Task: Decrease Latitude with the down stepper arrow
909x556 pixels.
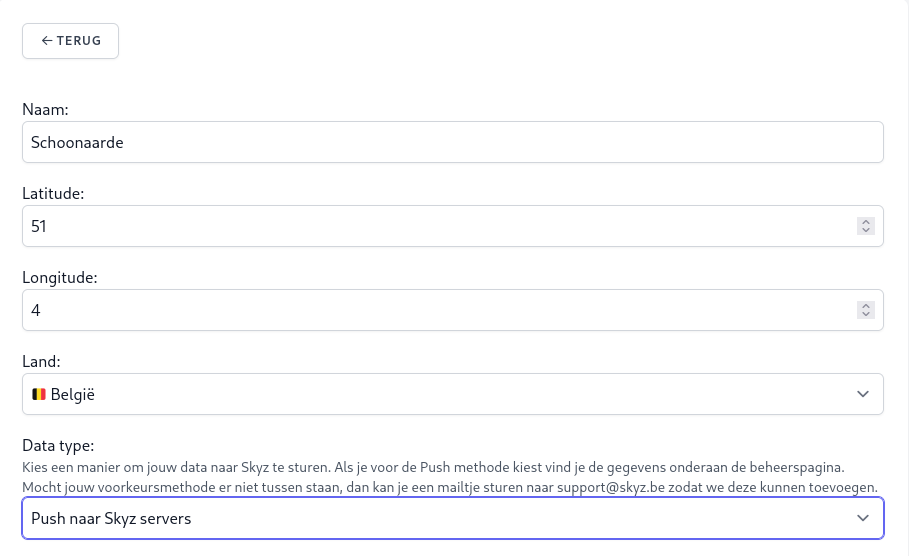Action: 866,231
